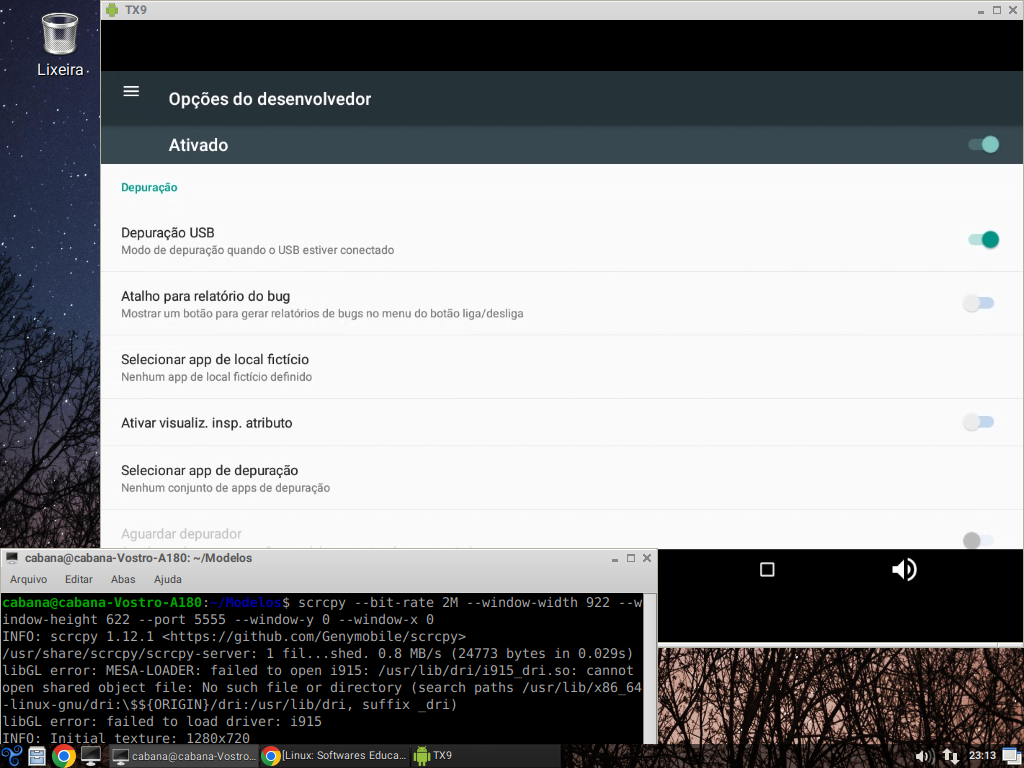Switch to Linux: Softwares Educa Chrome window
This screenshot has height=768, width=1024.
(x=334, y=756)
